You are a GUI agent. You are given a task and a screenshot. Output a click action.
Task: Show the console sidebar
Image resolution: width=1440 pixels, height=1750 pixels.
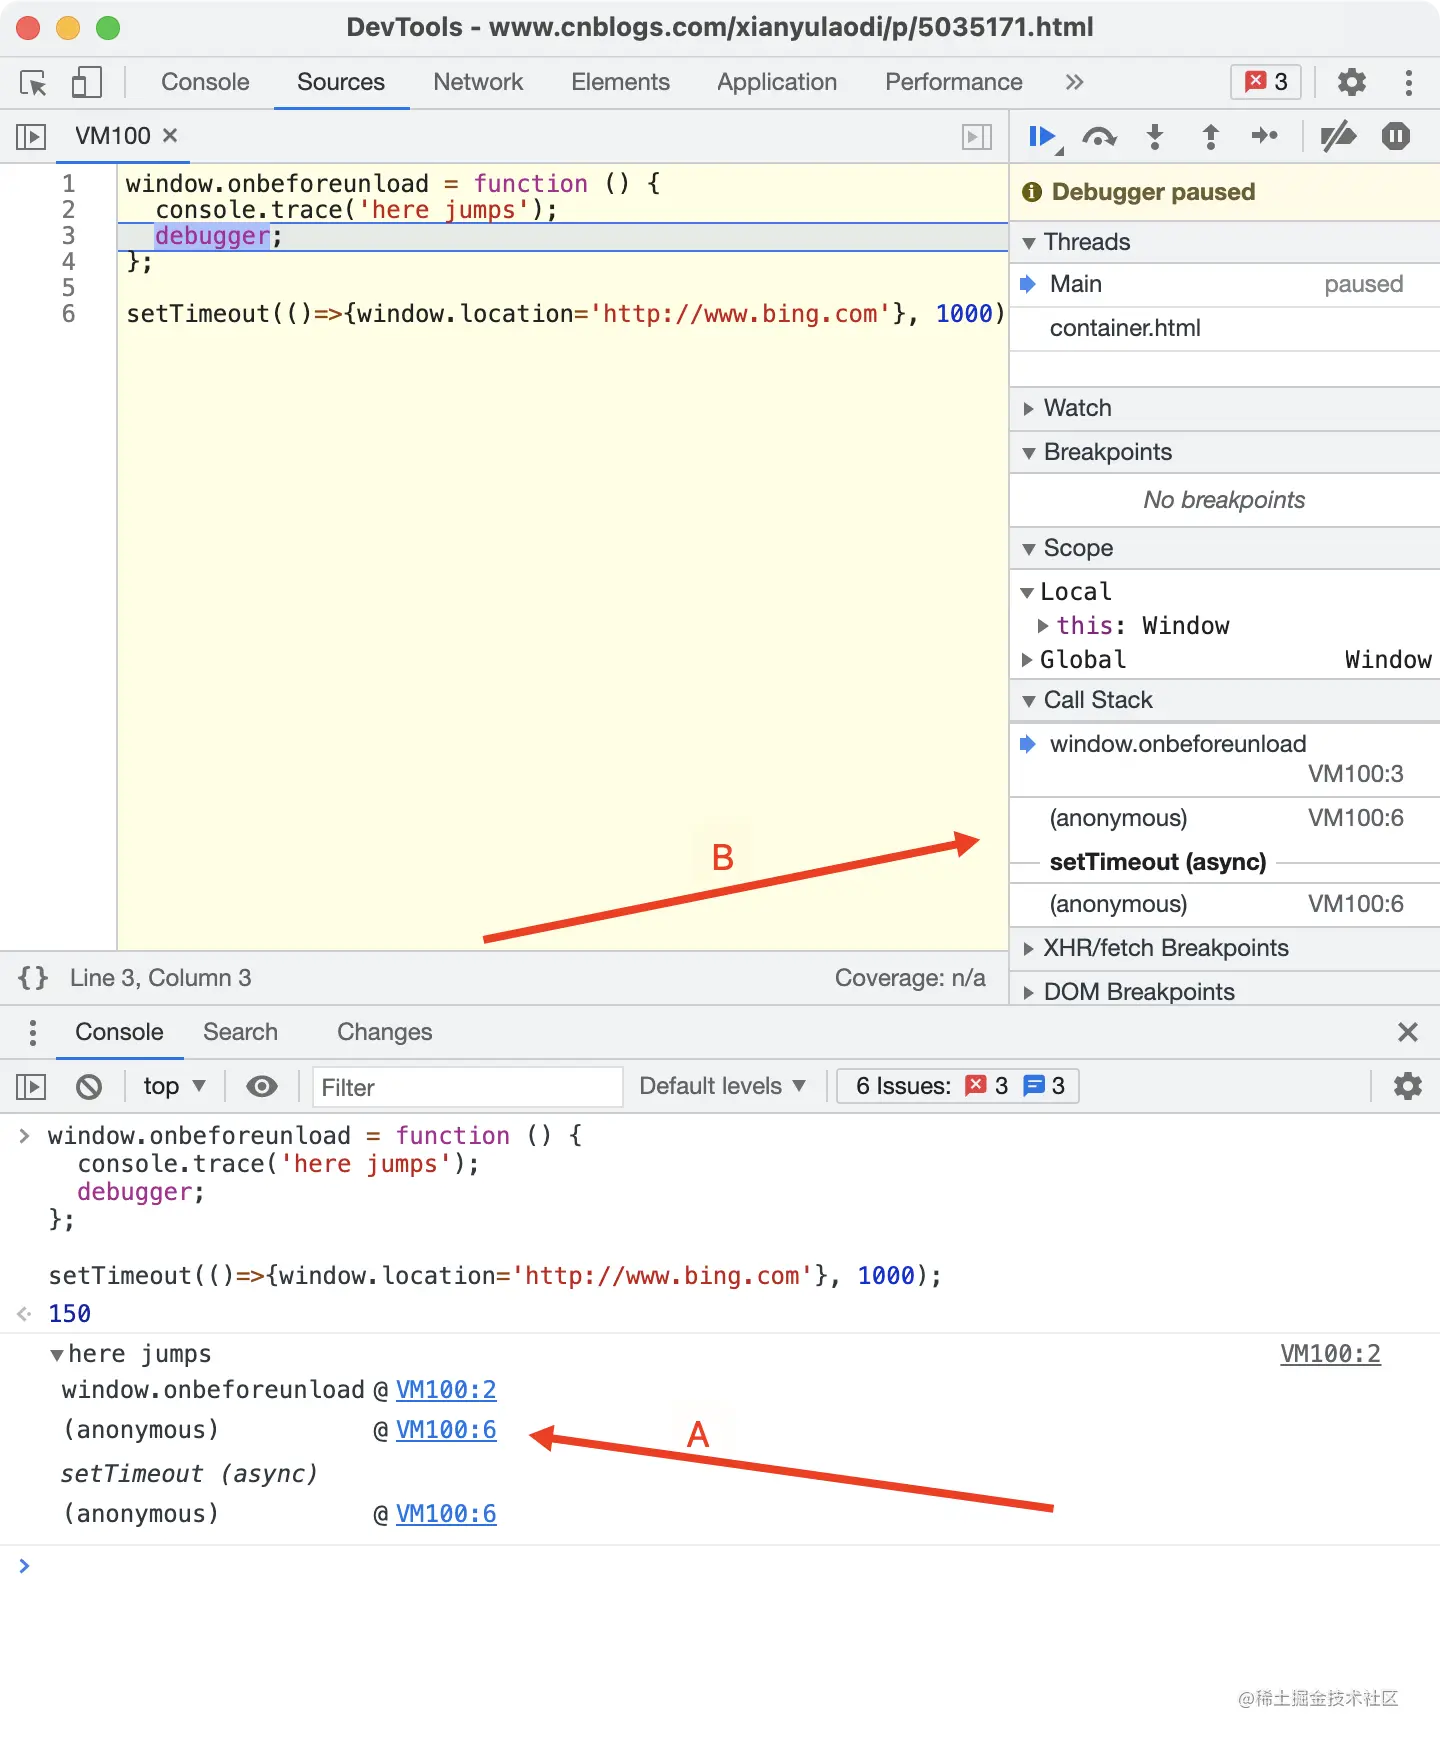[31, 1086]
